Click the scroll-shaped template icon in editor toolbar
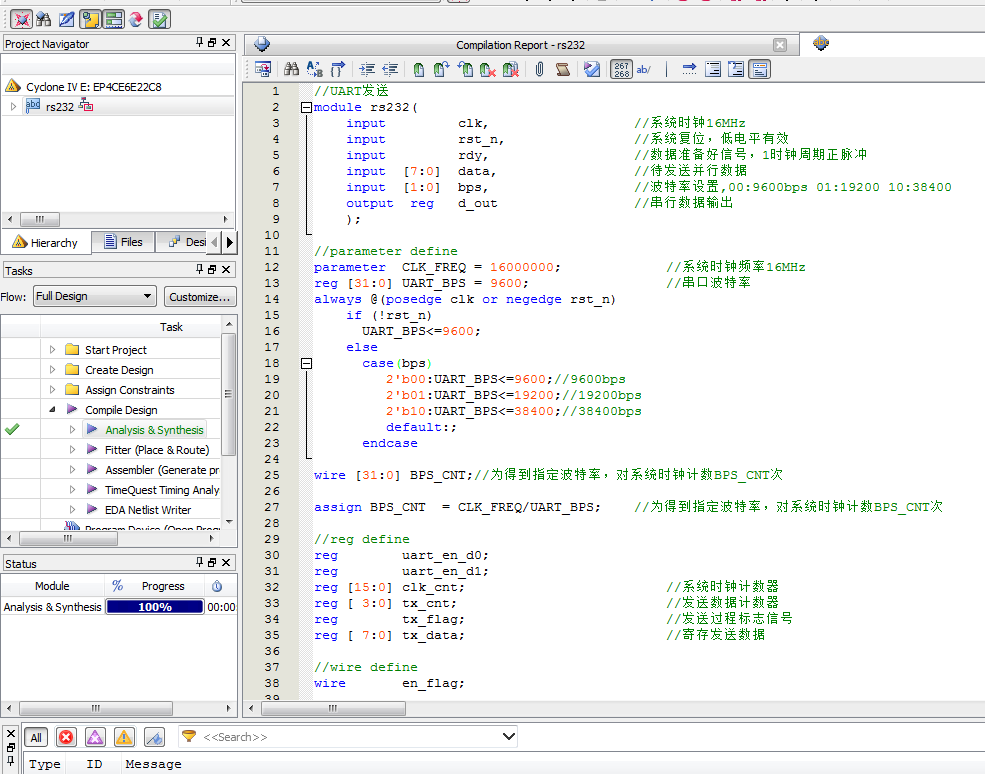Image resolution: width=985 pixels, height=774 pixels. [563, 69]
